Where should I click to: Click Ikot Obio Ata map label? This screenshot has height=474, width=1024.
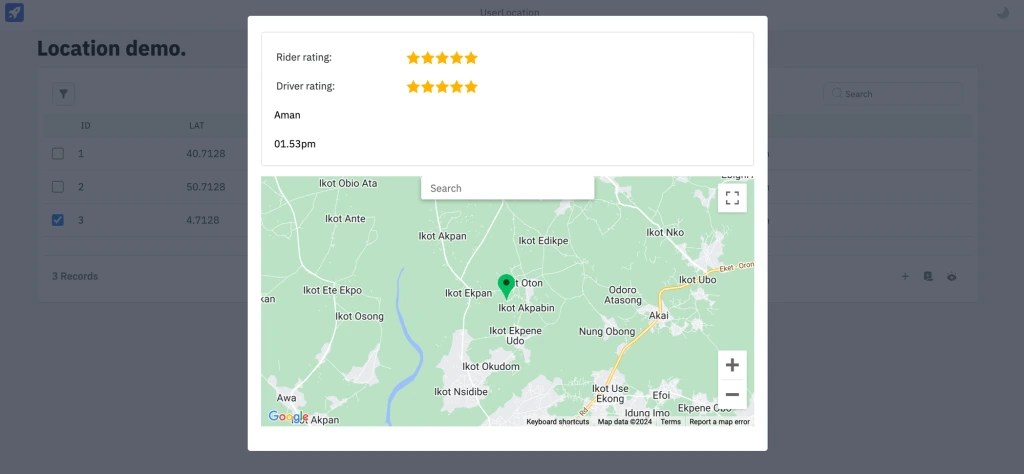(x=348, y=183)
